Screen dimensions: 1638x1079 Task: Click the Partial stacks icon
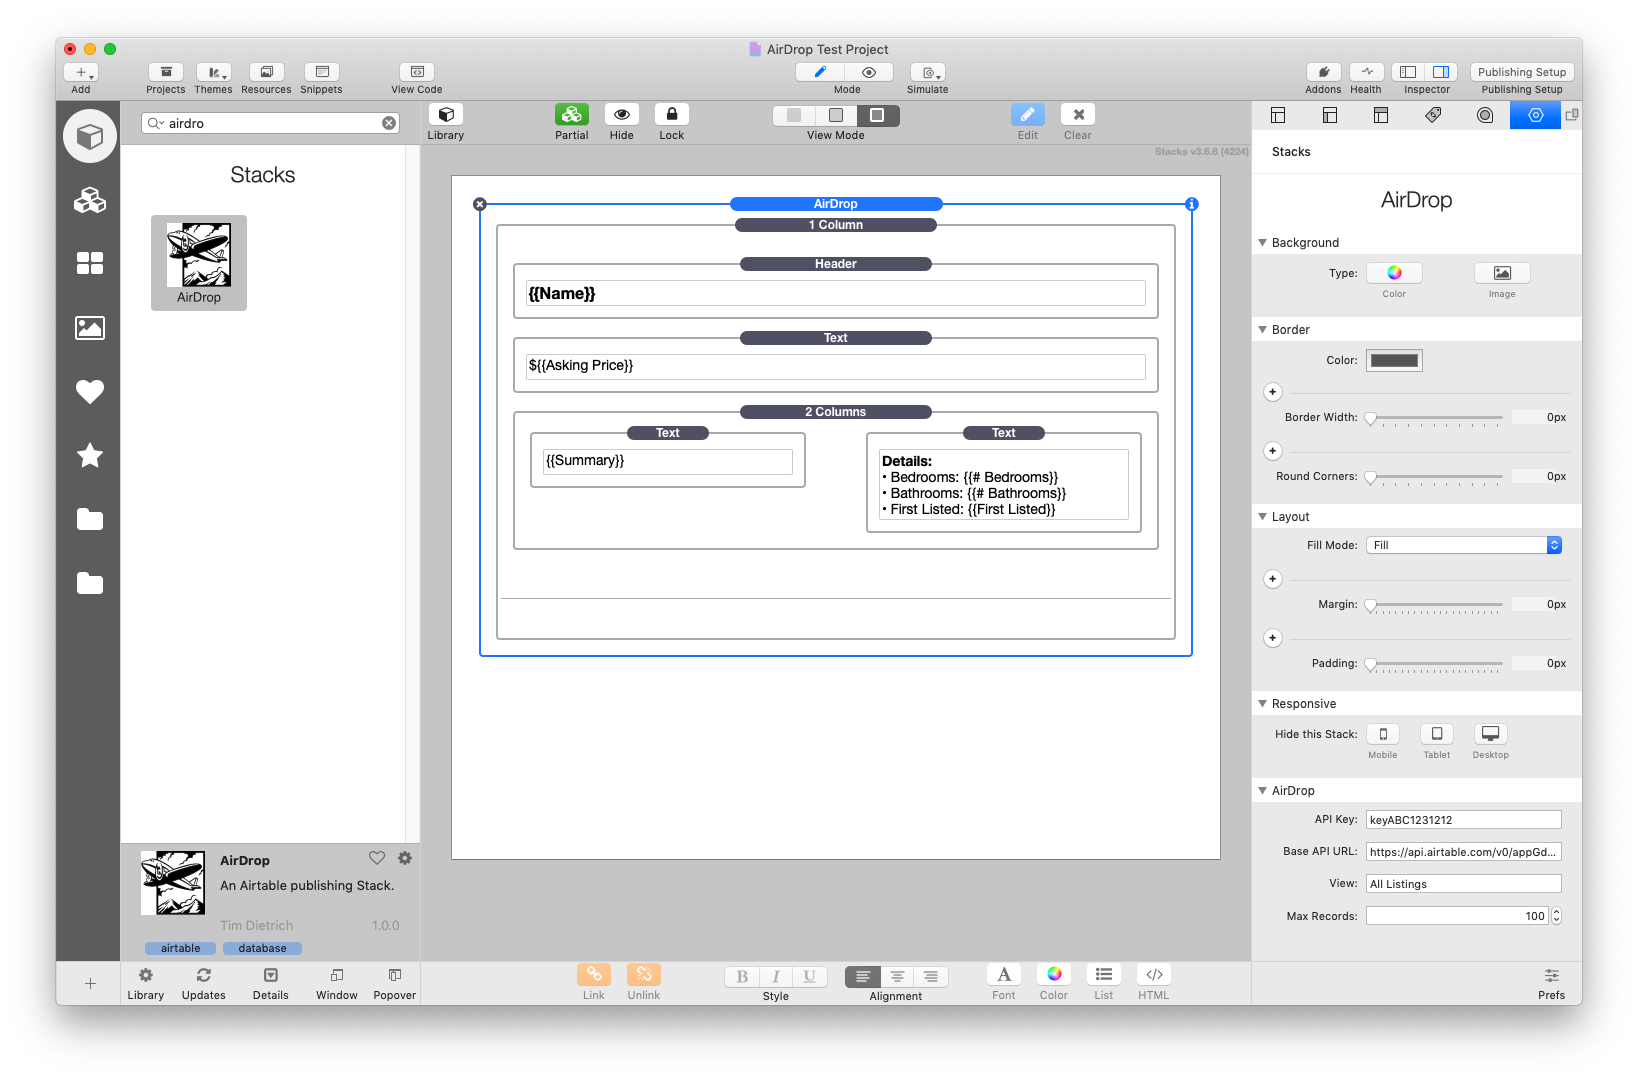coord(572,115)
